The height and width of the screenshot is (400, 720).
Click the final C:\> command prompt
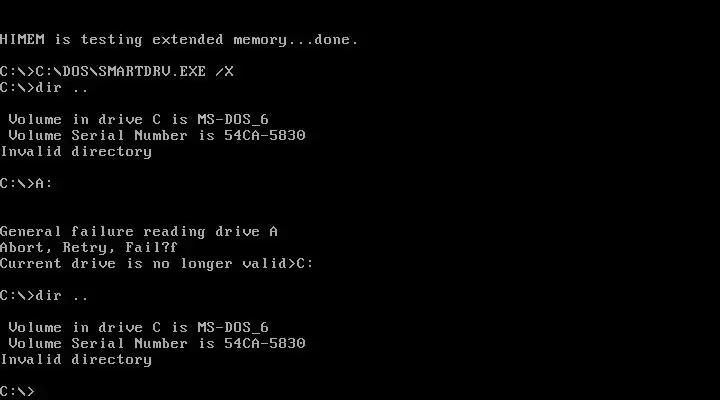(17, 392)
